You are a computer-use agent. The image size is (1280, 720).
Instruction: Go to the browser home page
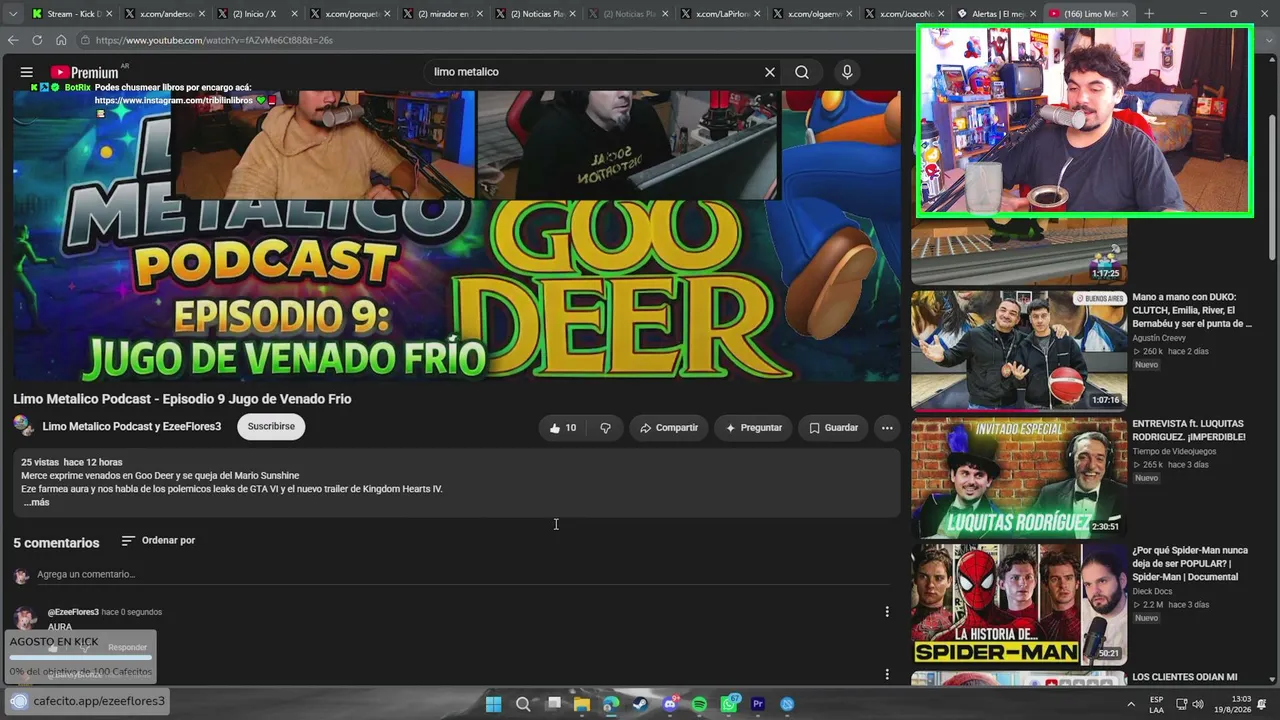point(61,40)
